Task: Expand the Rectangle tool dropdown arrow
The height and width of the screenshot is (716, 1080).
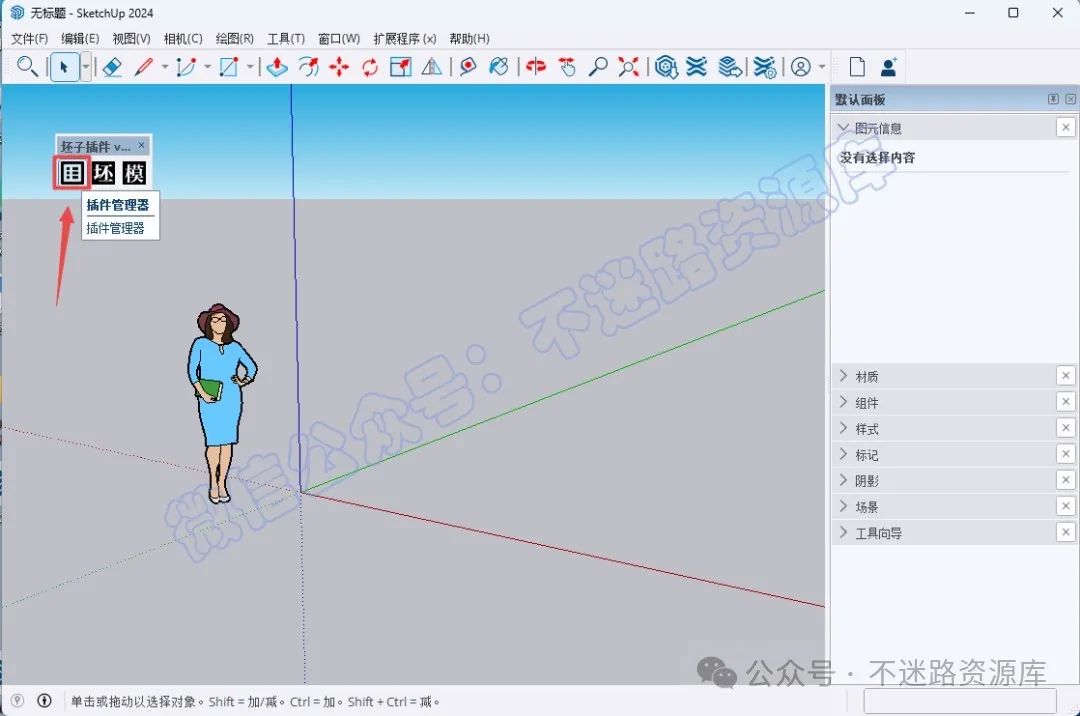Action: pyautogui.click(x=250, y=67)
